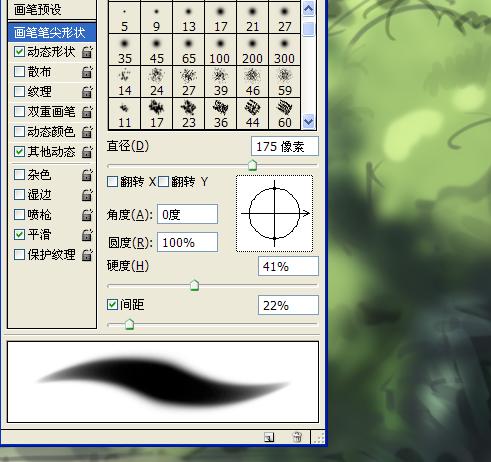
Task: Select the size 60 textured brush tip
Action: pyautogui.click(x=285, y=114)
